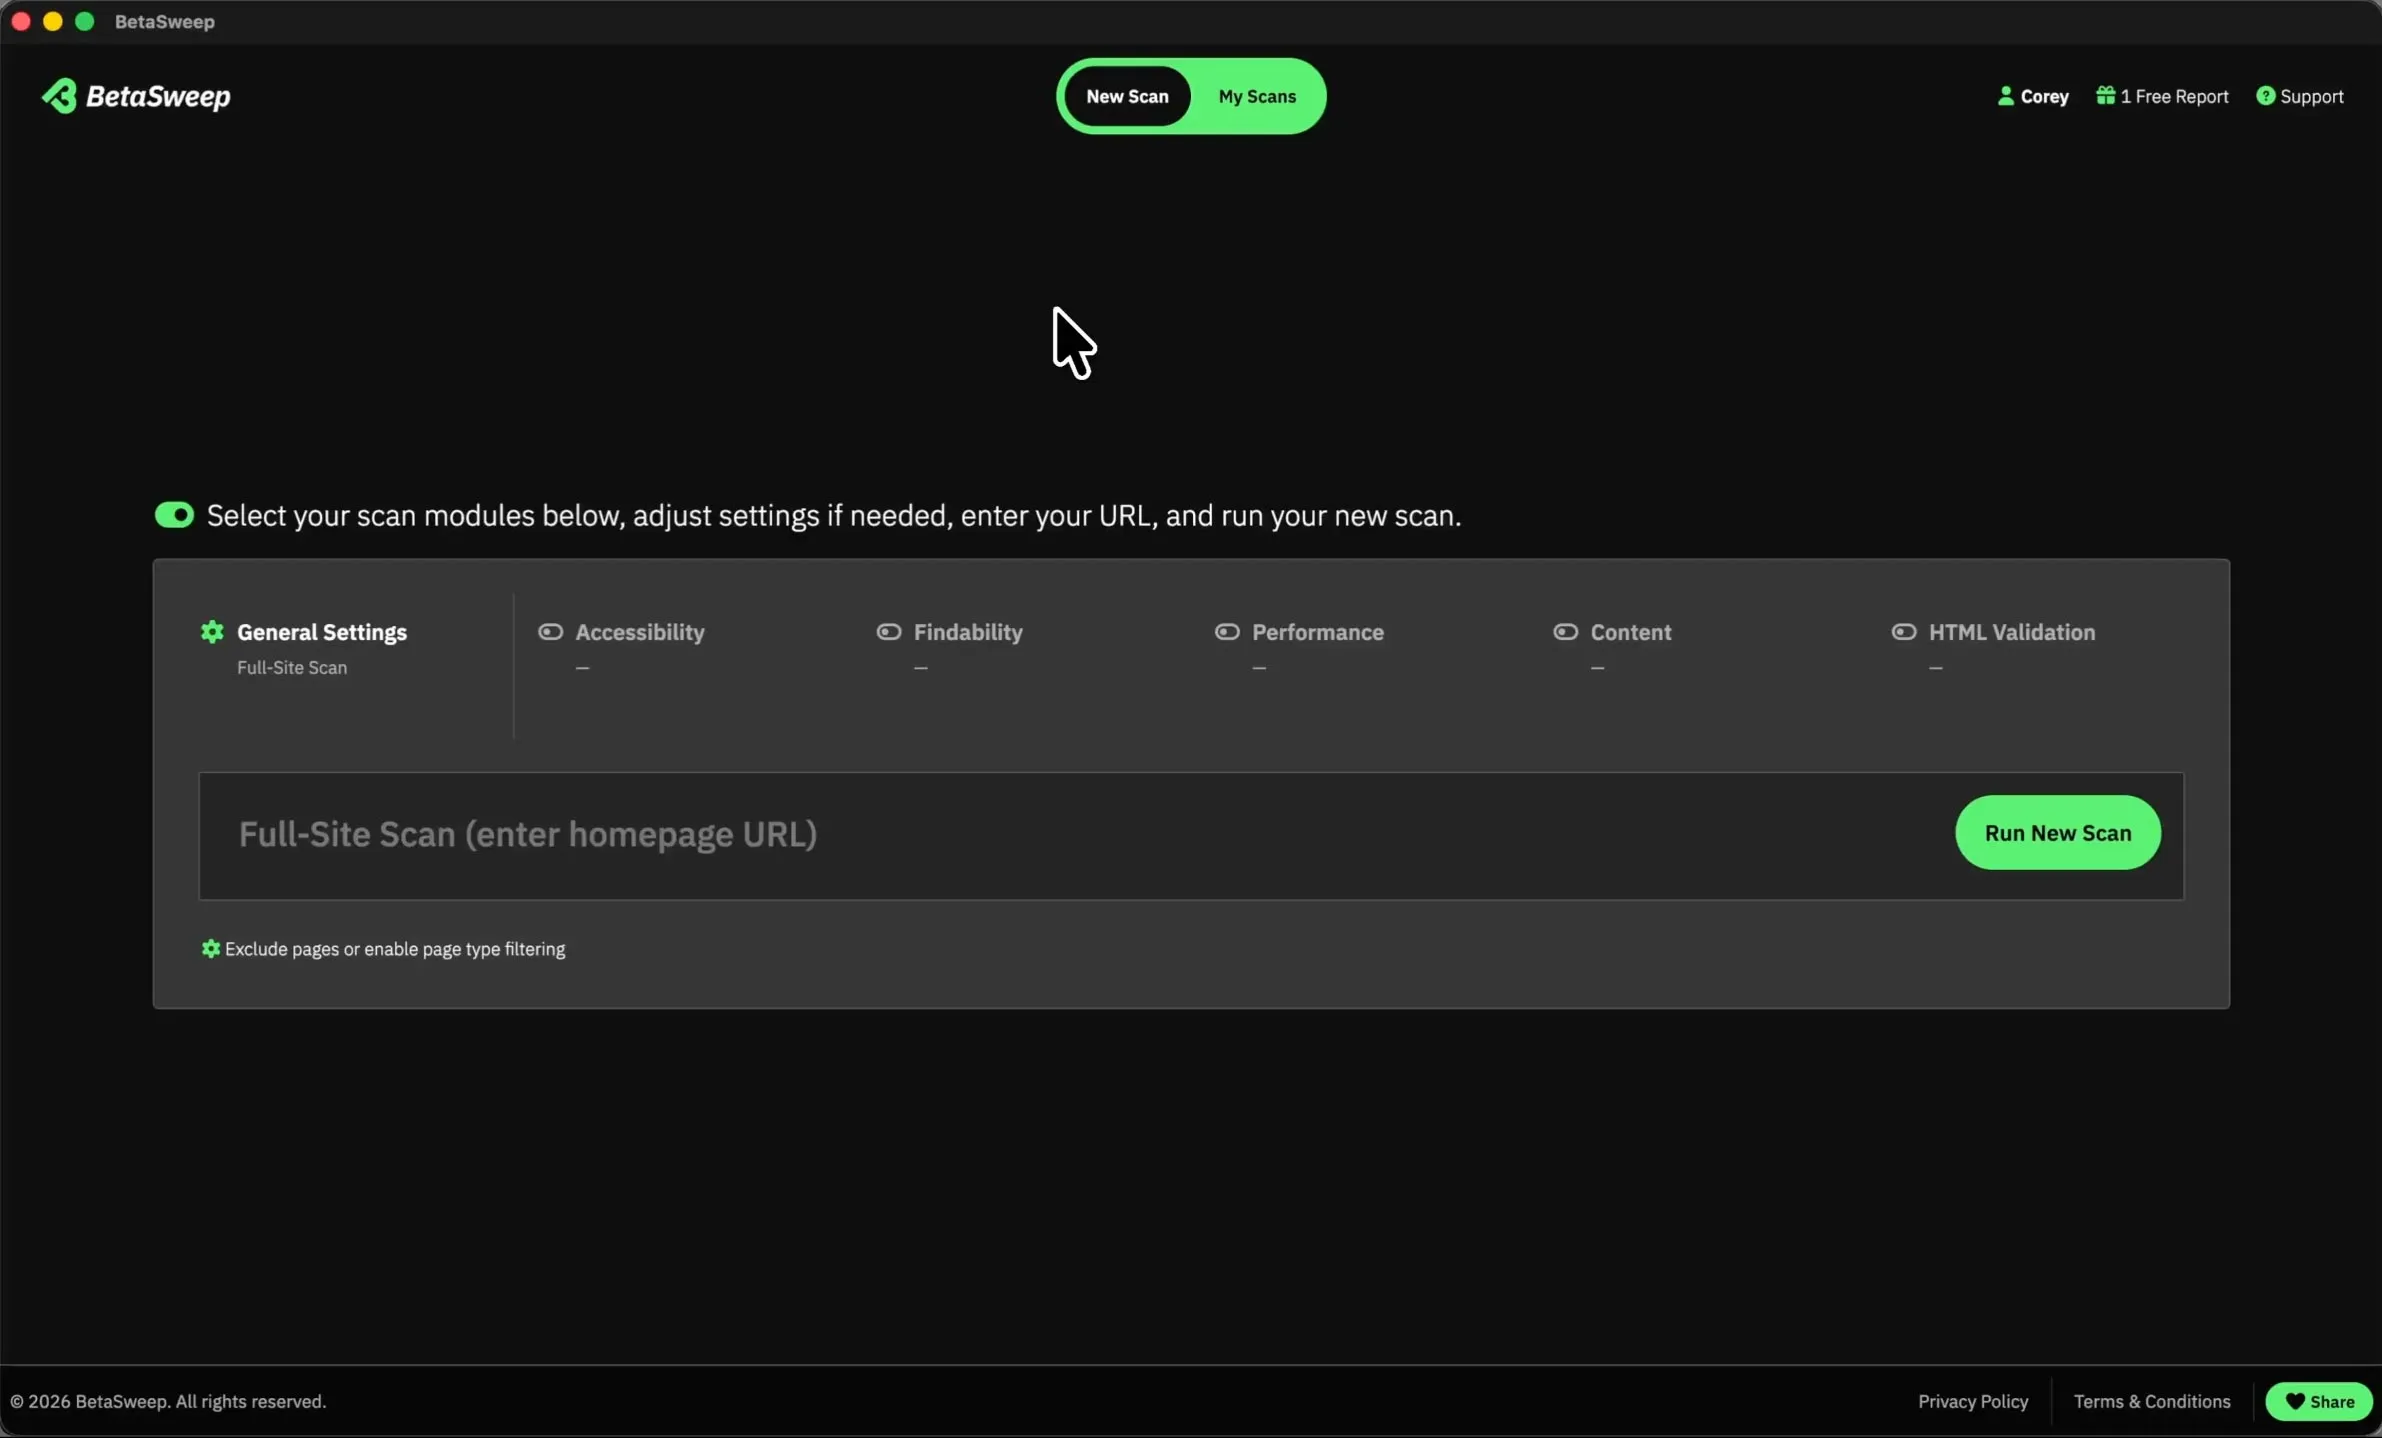
Task: Switch to the My Scans tab
Action: [1257, 97]
